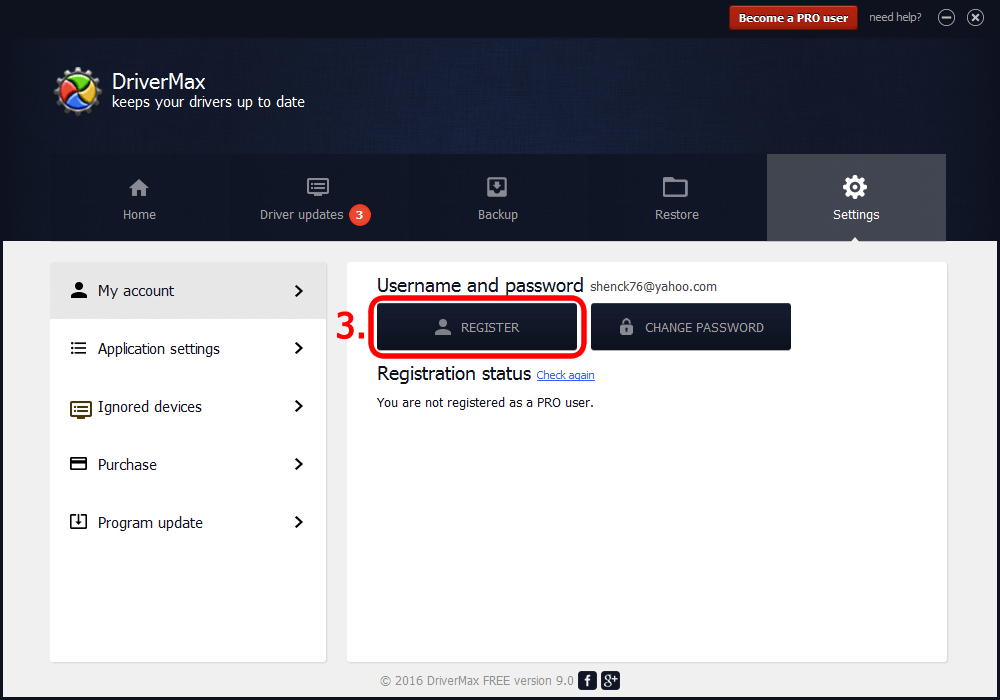Click the red badge showing 3 updates
1000x700 pixels.
[x=360, y=215]
